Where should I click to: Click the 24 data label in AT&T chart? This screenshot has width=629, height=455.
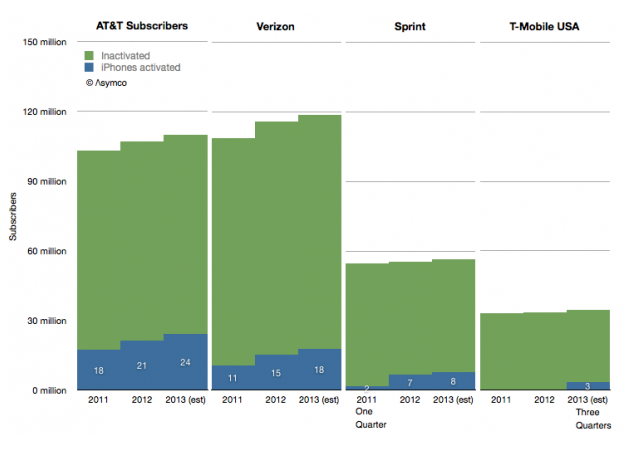click(x=185, y=362)
